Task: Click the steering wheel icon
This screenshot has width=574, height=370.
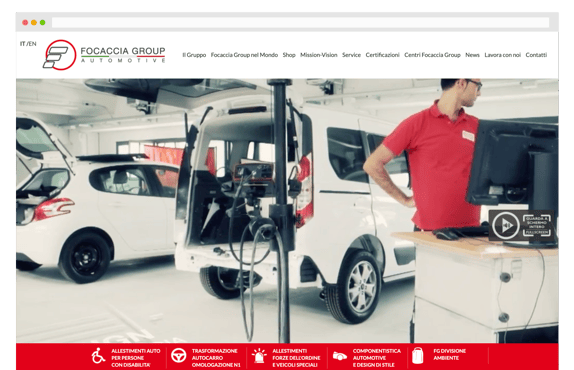Action: (178, 355)
